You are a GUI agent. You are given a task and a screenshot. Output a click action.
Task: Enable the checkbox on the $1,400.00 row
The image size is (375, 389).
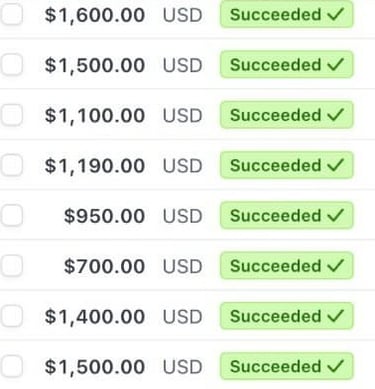[x=12, y=316]
